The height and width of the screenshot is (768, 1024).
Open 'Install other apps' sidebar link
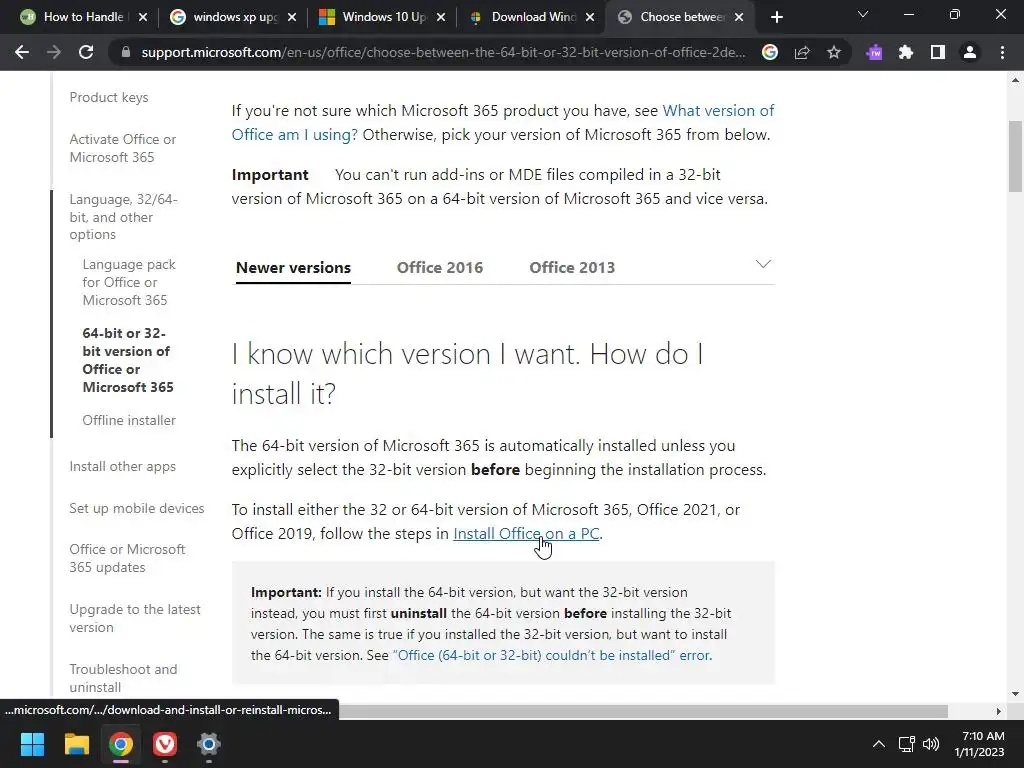(x=122, y=466)
